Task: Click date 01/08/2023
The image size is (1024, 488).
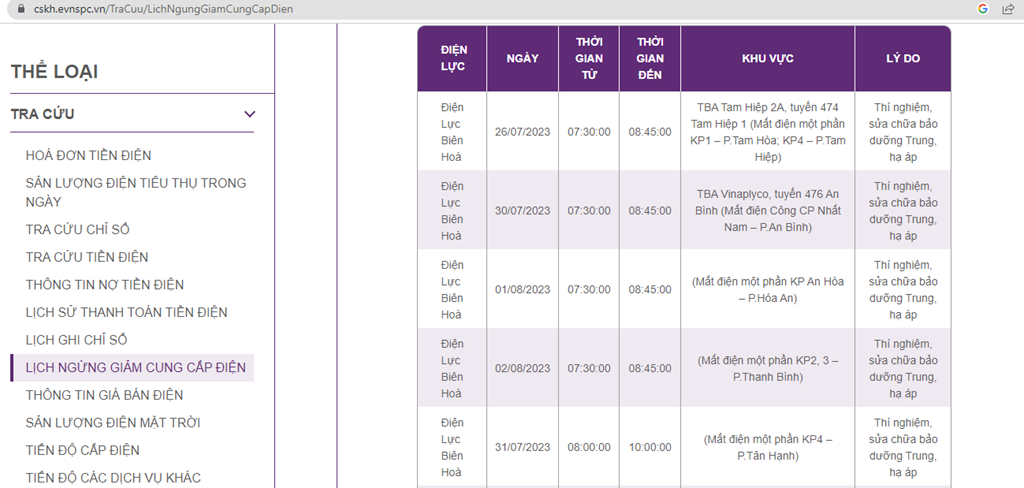Action: tap(522, 289)
